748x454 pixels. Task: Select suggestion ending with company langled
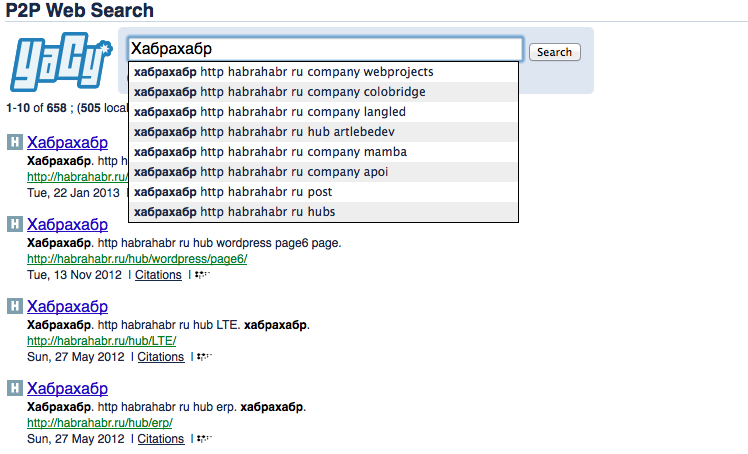coord(323,112)
